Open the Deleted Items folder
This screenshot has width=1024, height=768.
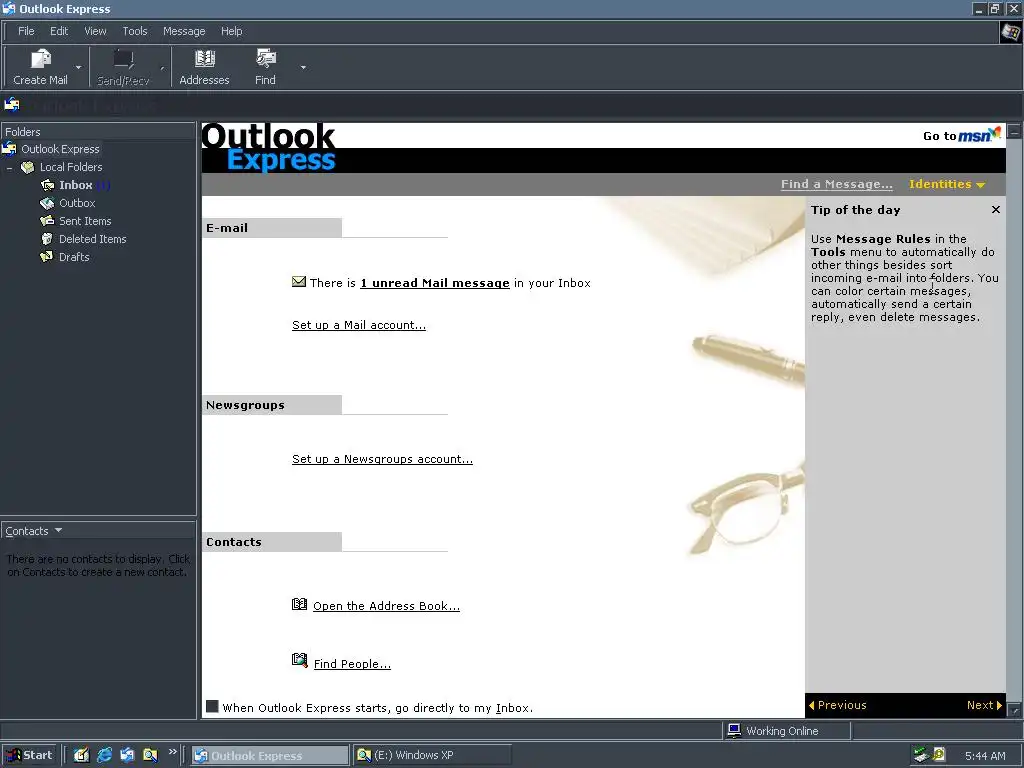pyautogui.click(x=93, y=239)
